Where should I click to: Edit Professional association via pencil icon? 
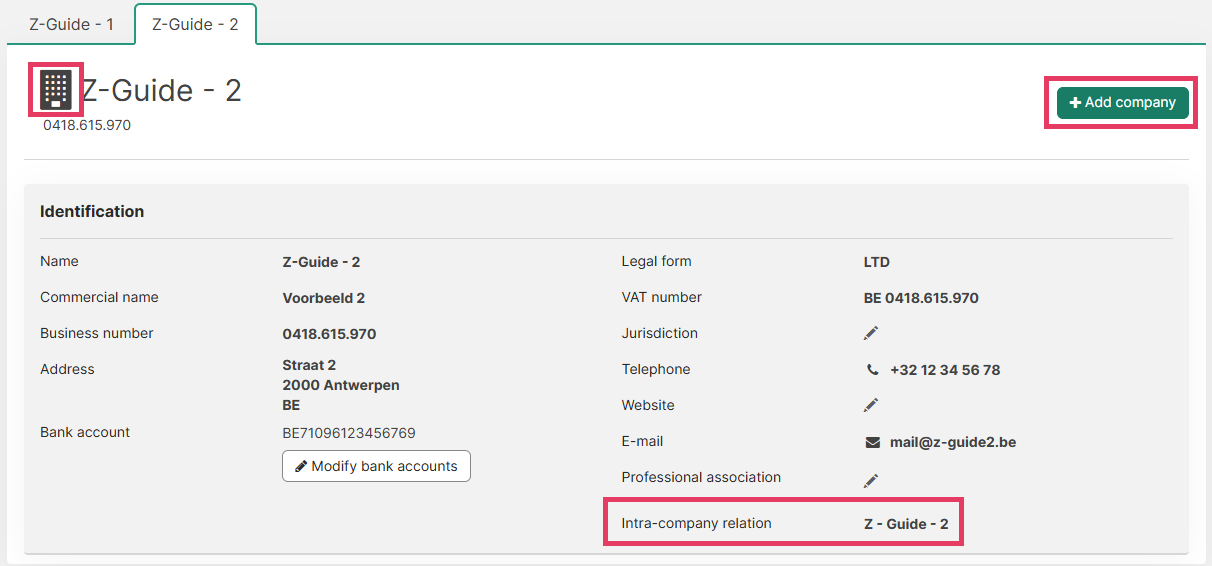pos(871,480)
